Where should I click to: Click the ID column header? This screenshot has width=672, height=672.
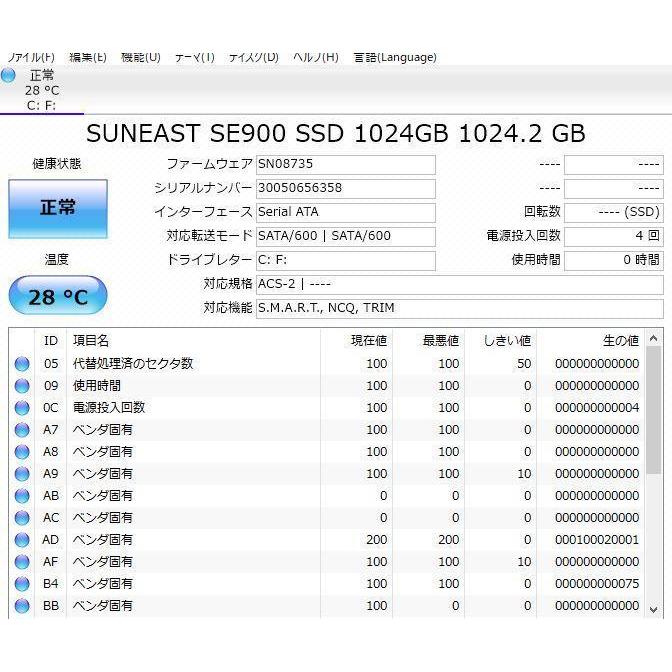[51, 341]
